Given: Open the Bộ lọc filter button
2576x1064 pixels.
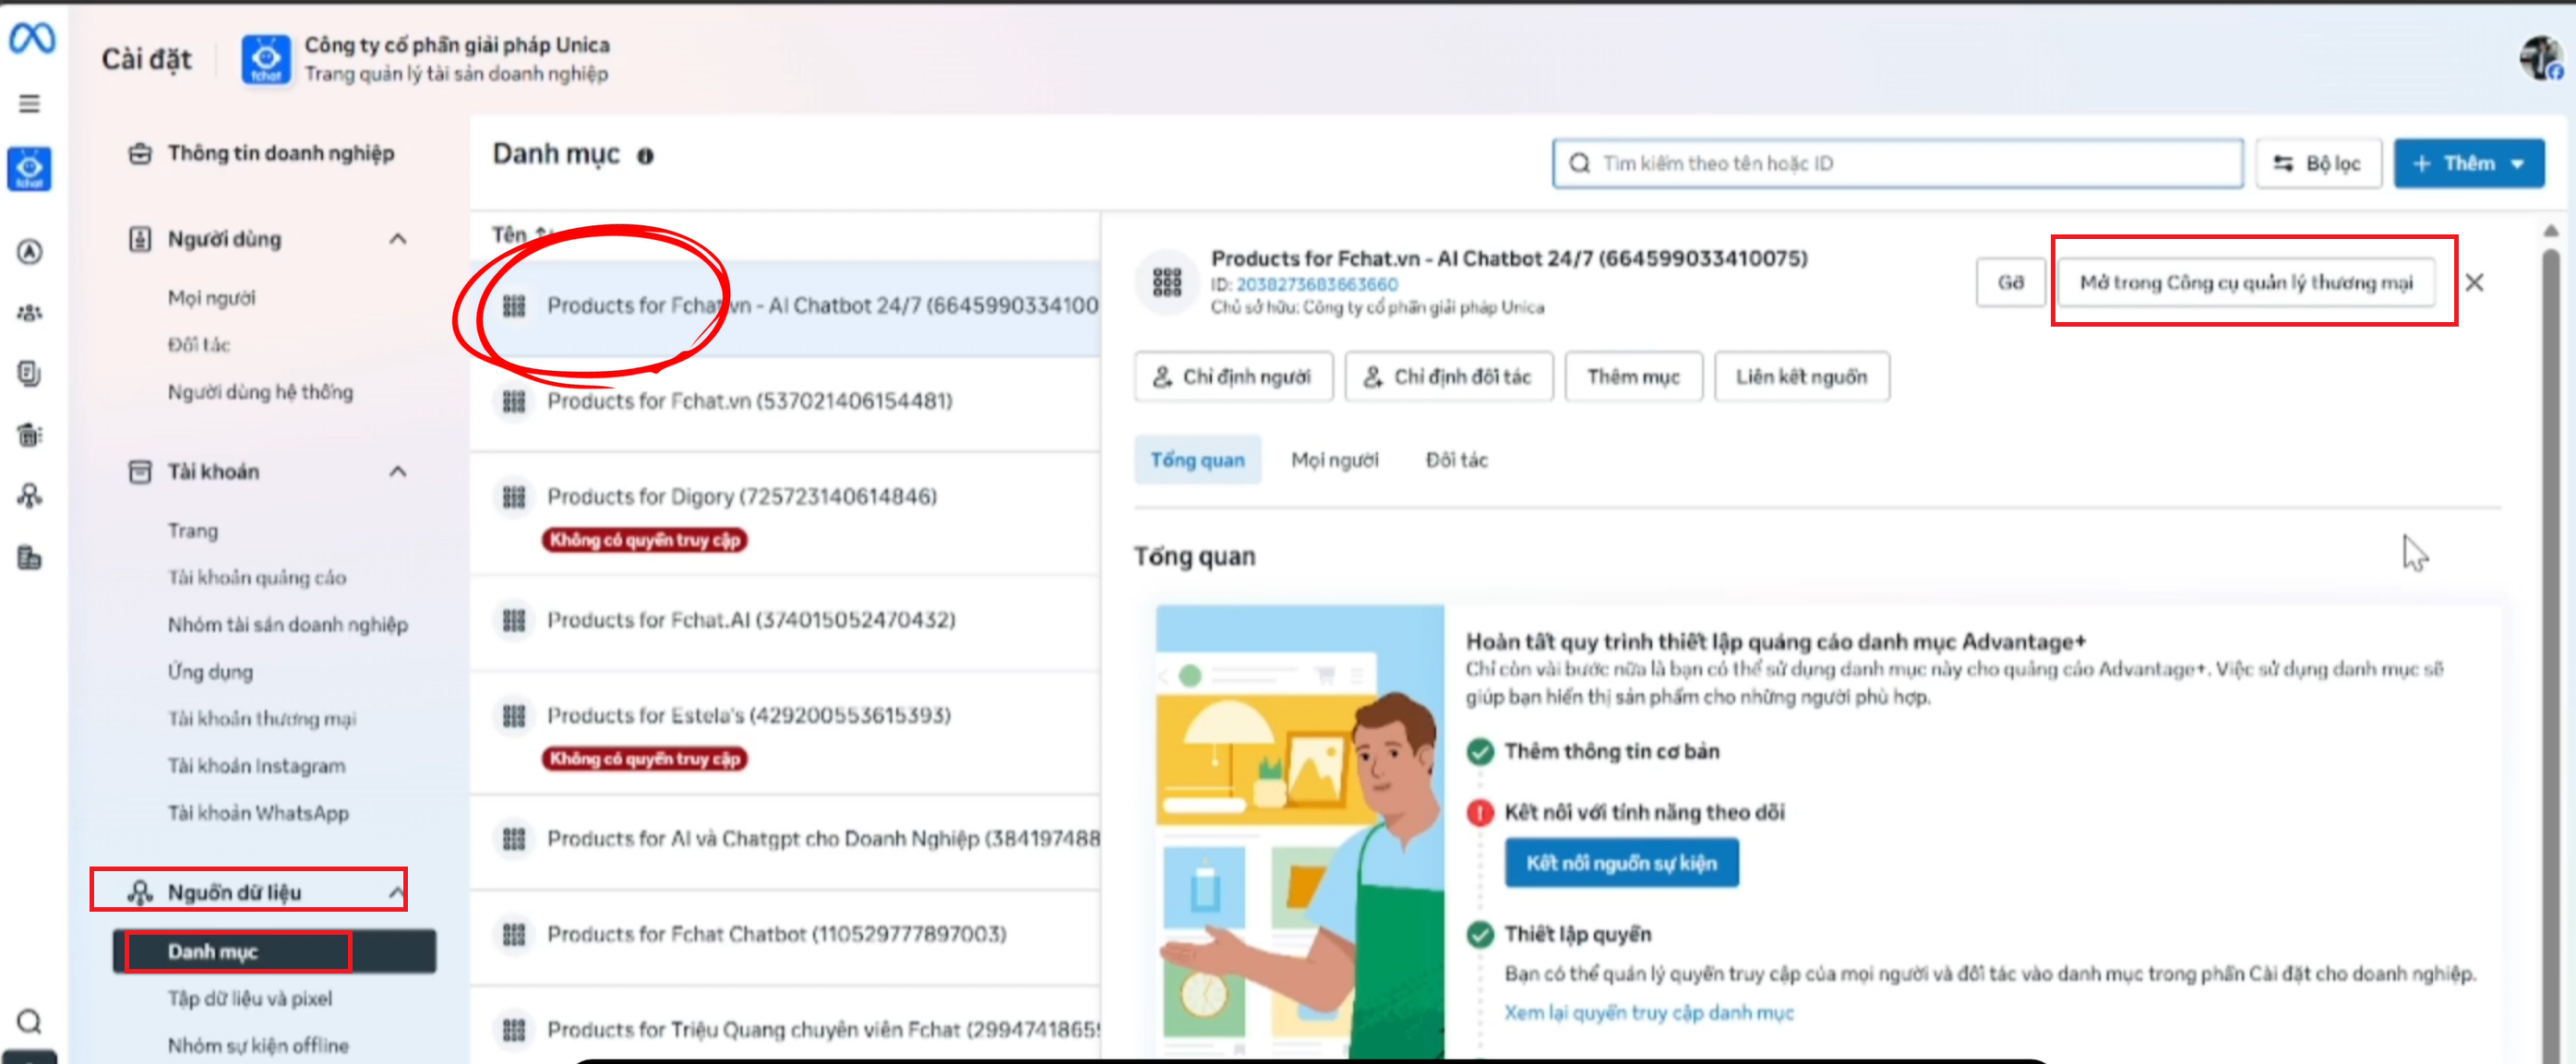Looking at the screenshot, I should pyautogui.click(x=2318, y=163).
